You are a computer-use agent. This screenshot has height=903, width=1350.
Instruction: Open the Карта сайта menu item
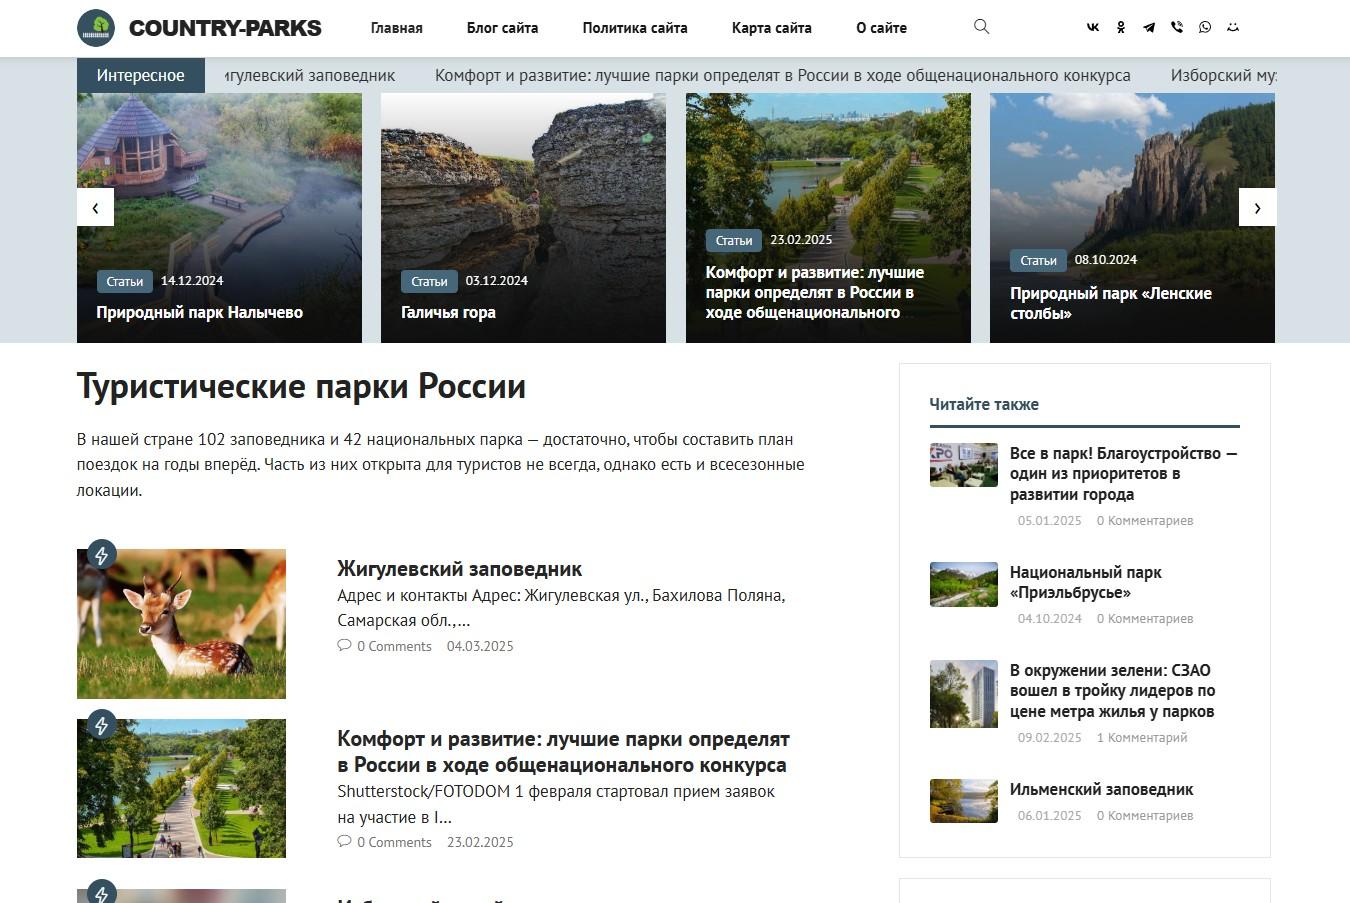pos(772,28)
